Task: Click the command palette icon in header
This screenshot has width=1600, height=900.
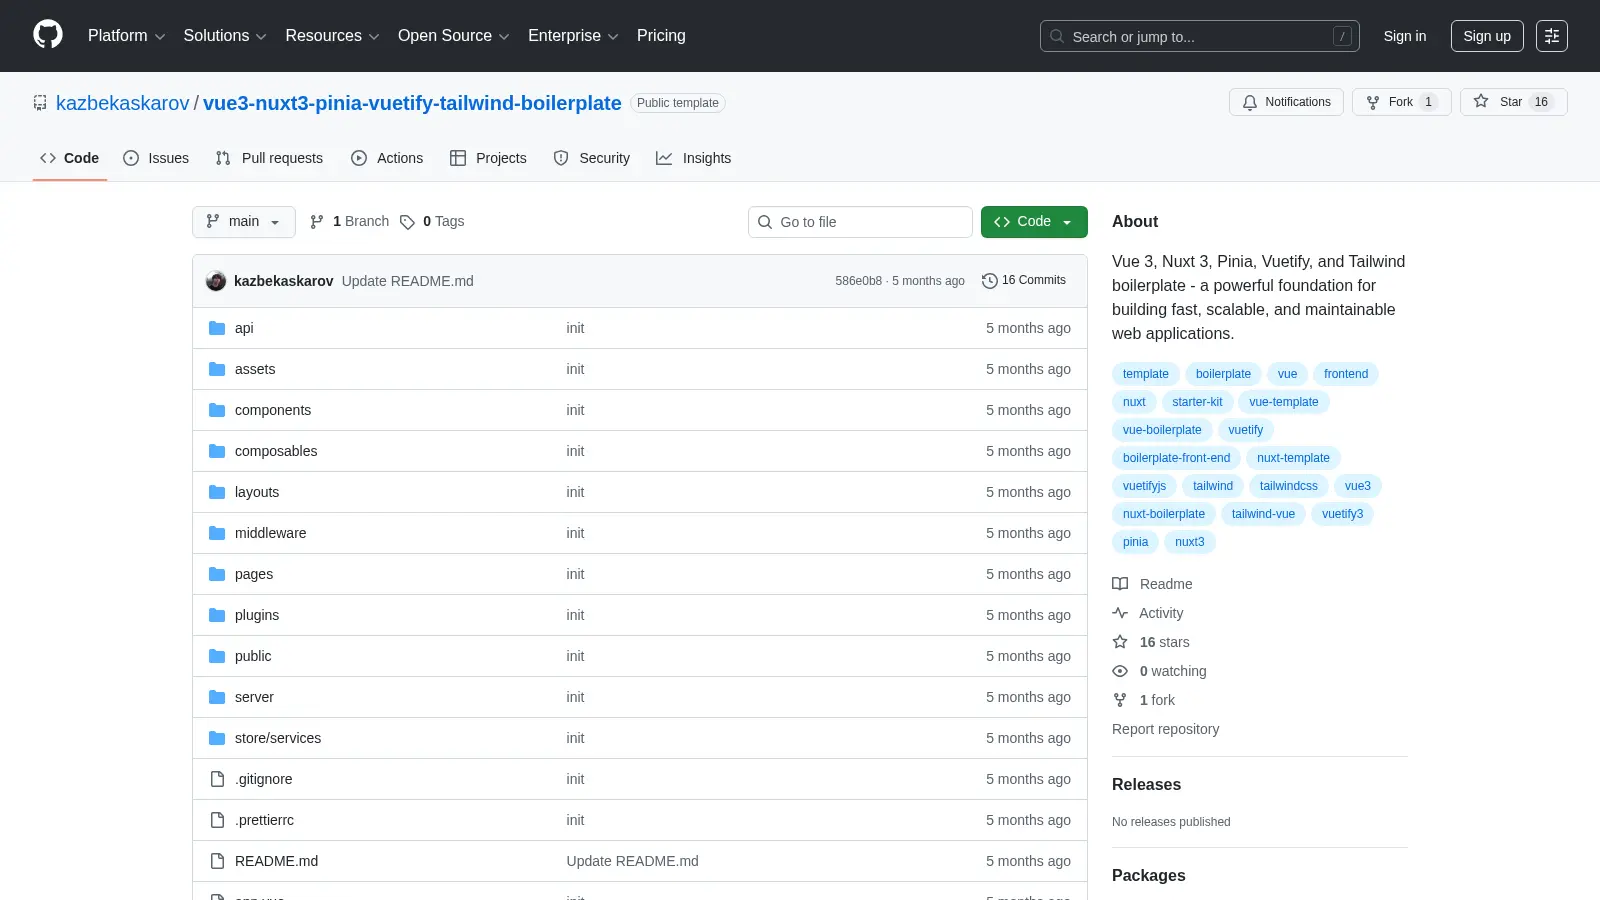Action: click(x=1552, y=36)
